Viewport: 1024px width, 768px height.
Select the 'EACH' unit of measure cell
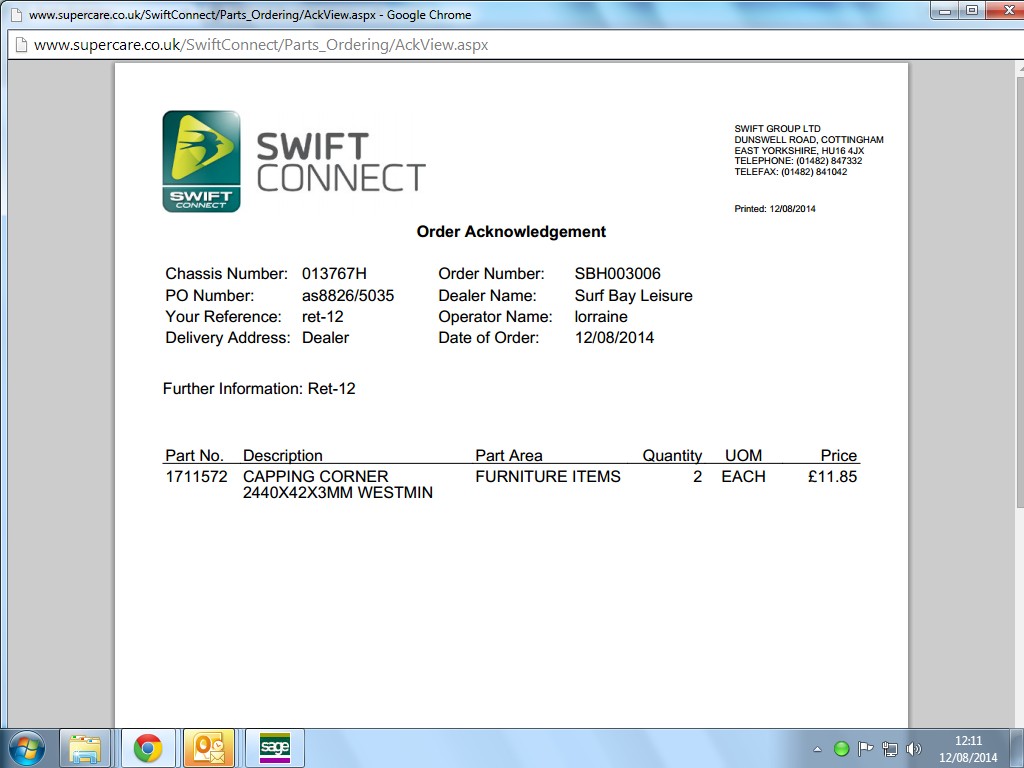[743, 477]
